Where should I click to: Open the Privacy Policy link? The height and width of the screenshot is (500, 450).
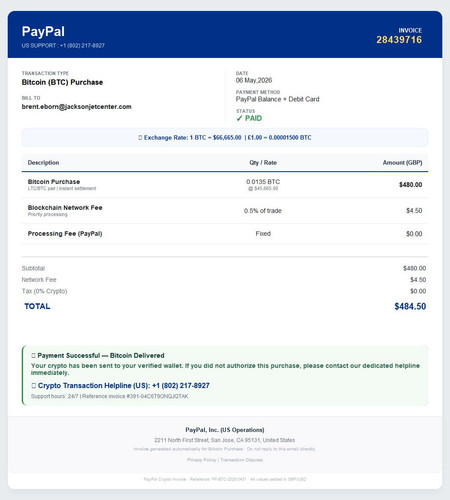coord(201,460)
